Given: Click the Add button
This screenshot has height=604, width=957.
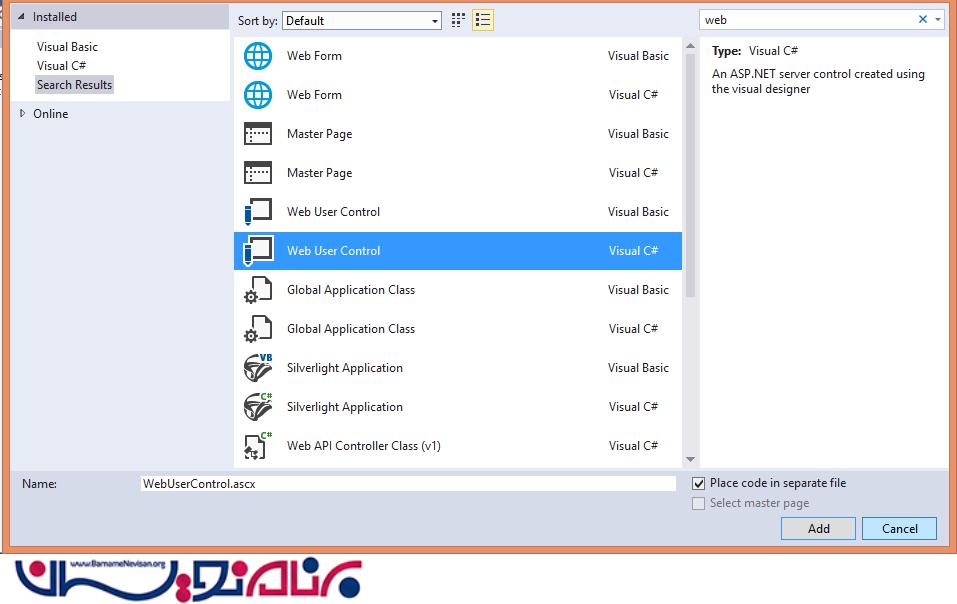Looking at the screenshot, I should point(818,528).
